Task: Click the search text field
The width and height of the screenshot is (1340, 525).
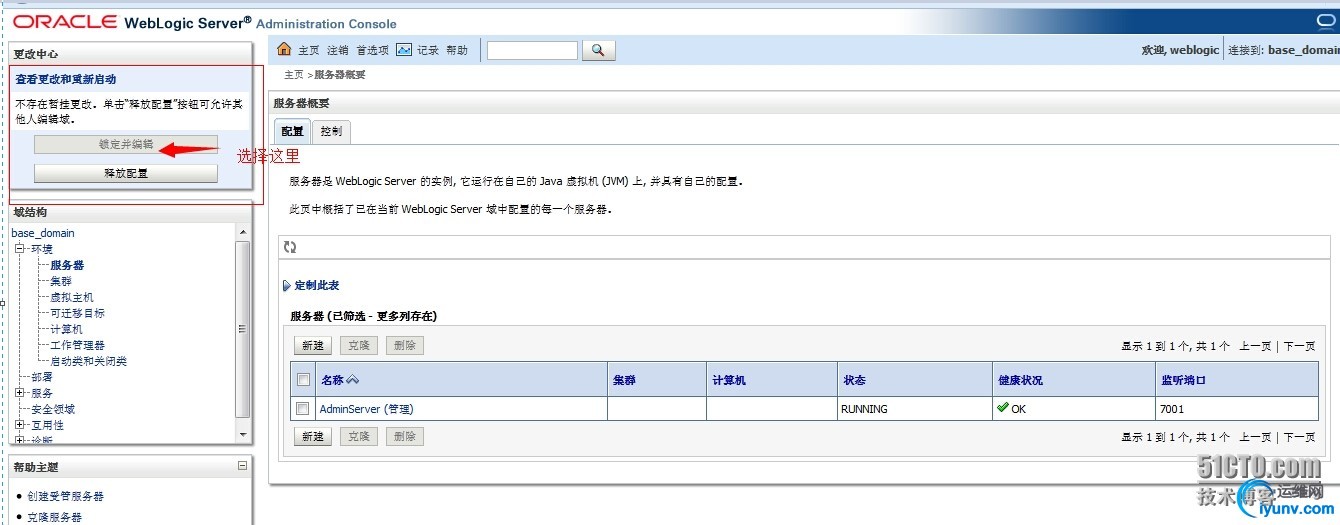Action: click(532, 50)
